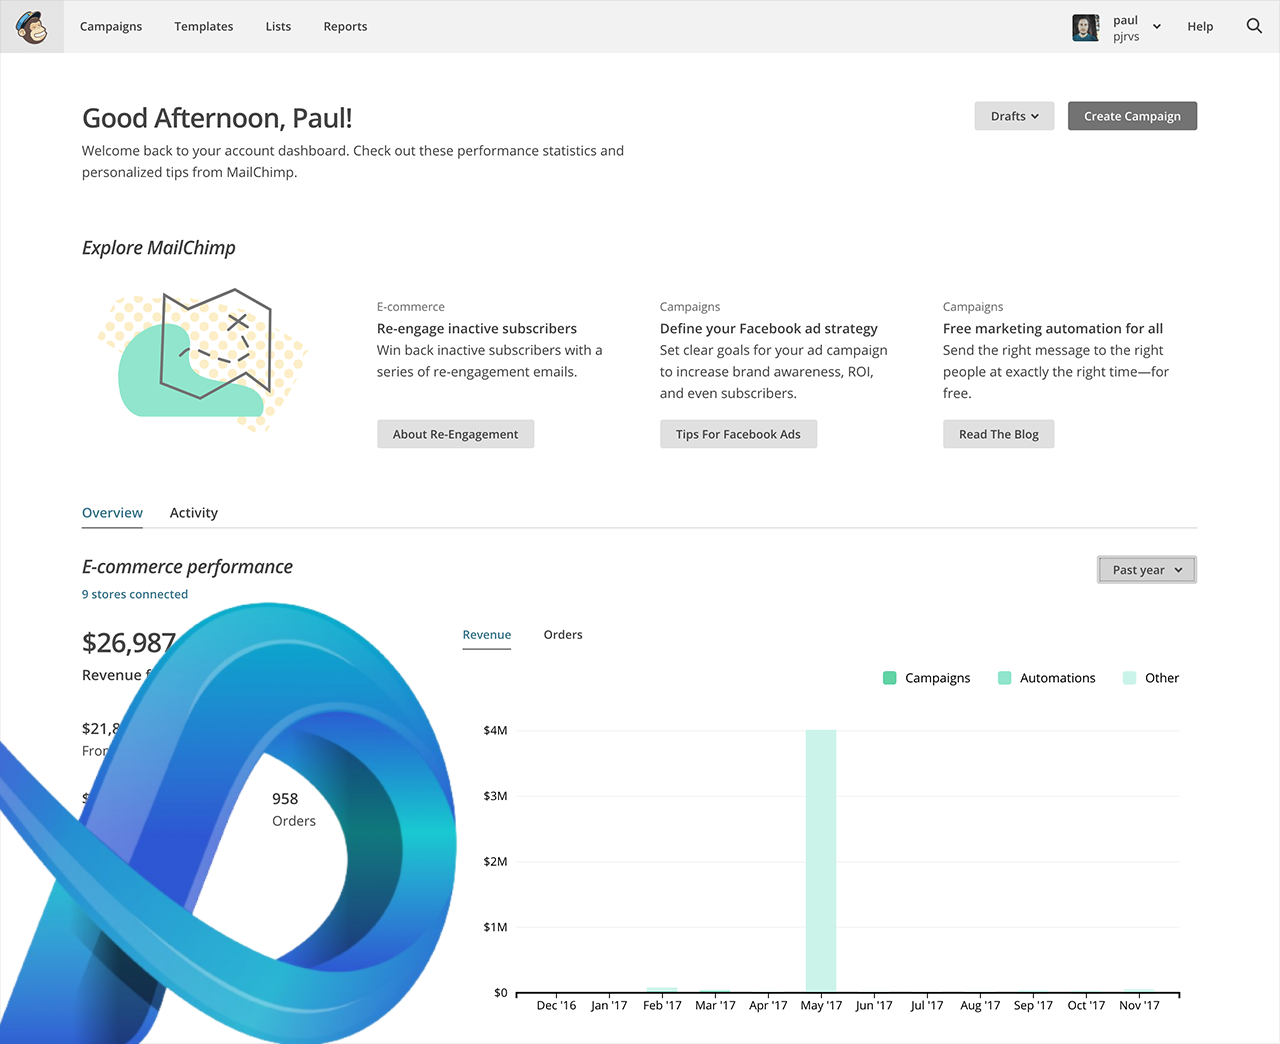This screenshot has width=1280, height=1044.
Task: Click the Campaigns legend color swatch
Action: pos(890,678)
